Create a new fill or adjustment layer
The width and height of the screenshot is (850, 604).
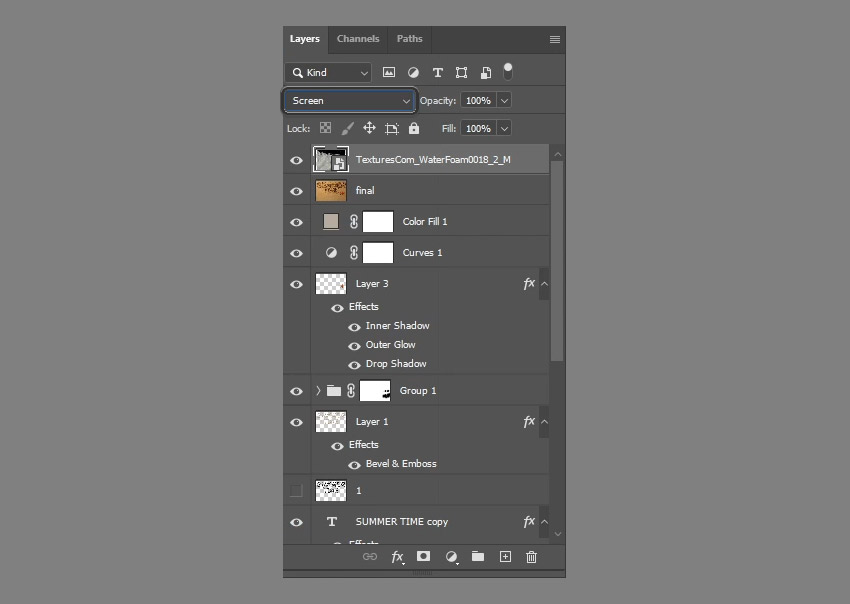click(450, 557)
